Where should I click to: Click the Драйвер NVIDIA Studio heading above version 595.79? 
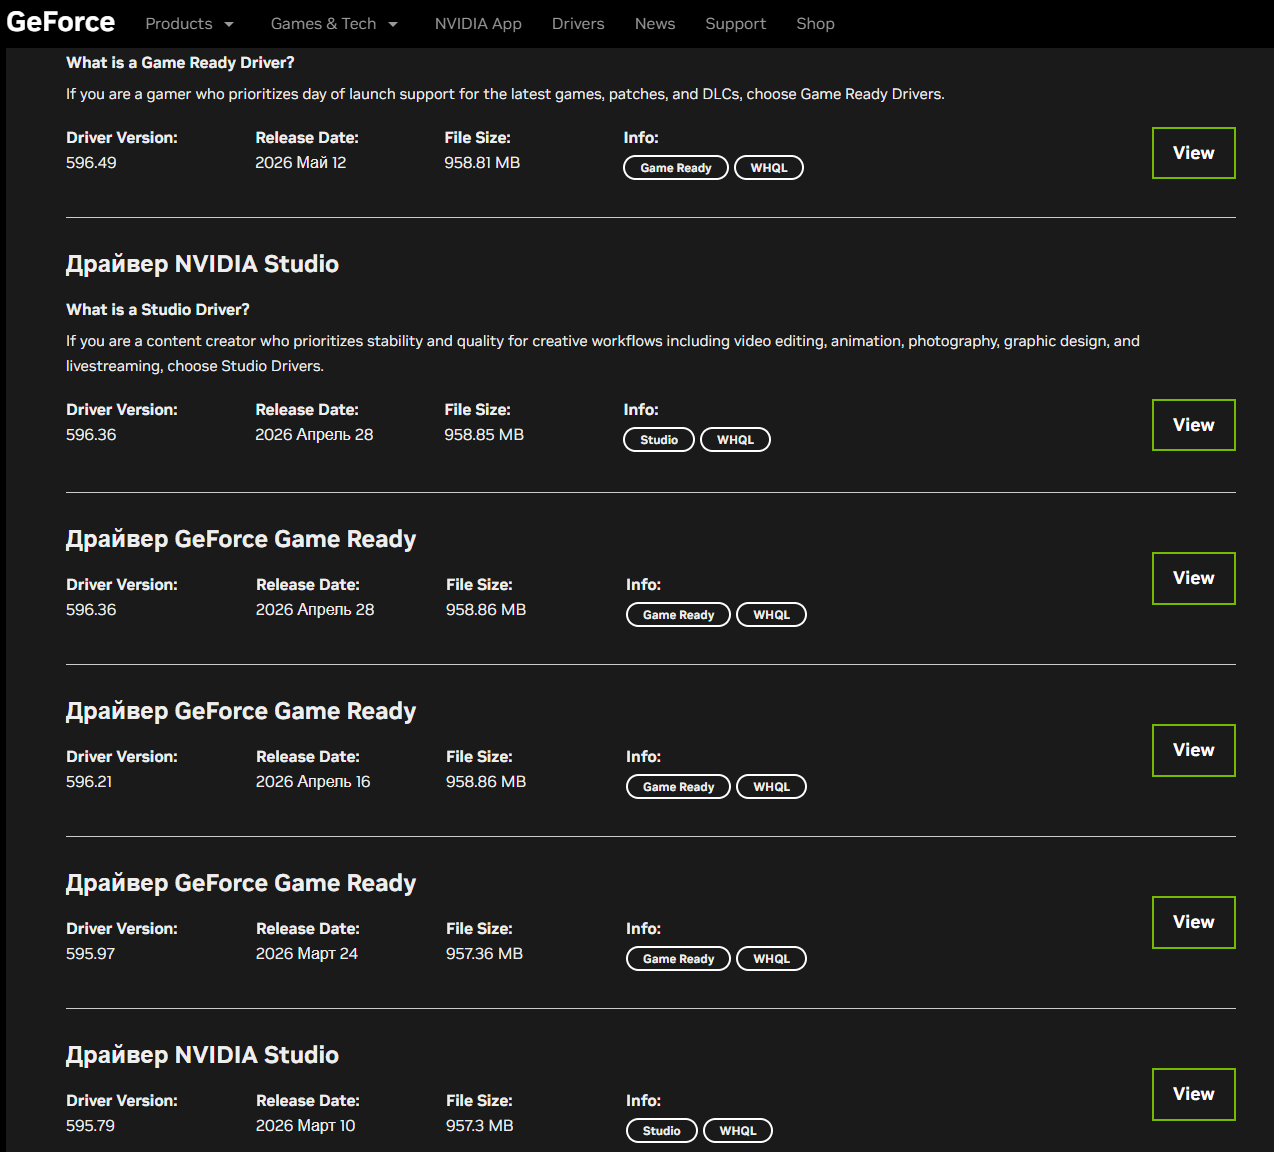202,1055
